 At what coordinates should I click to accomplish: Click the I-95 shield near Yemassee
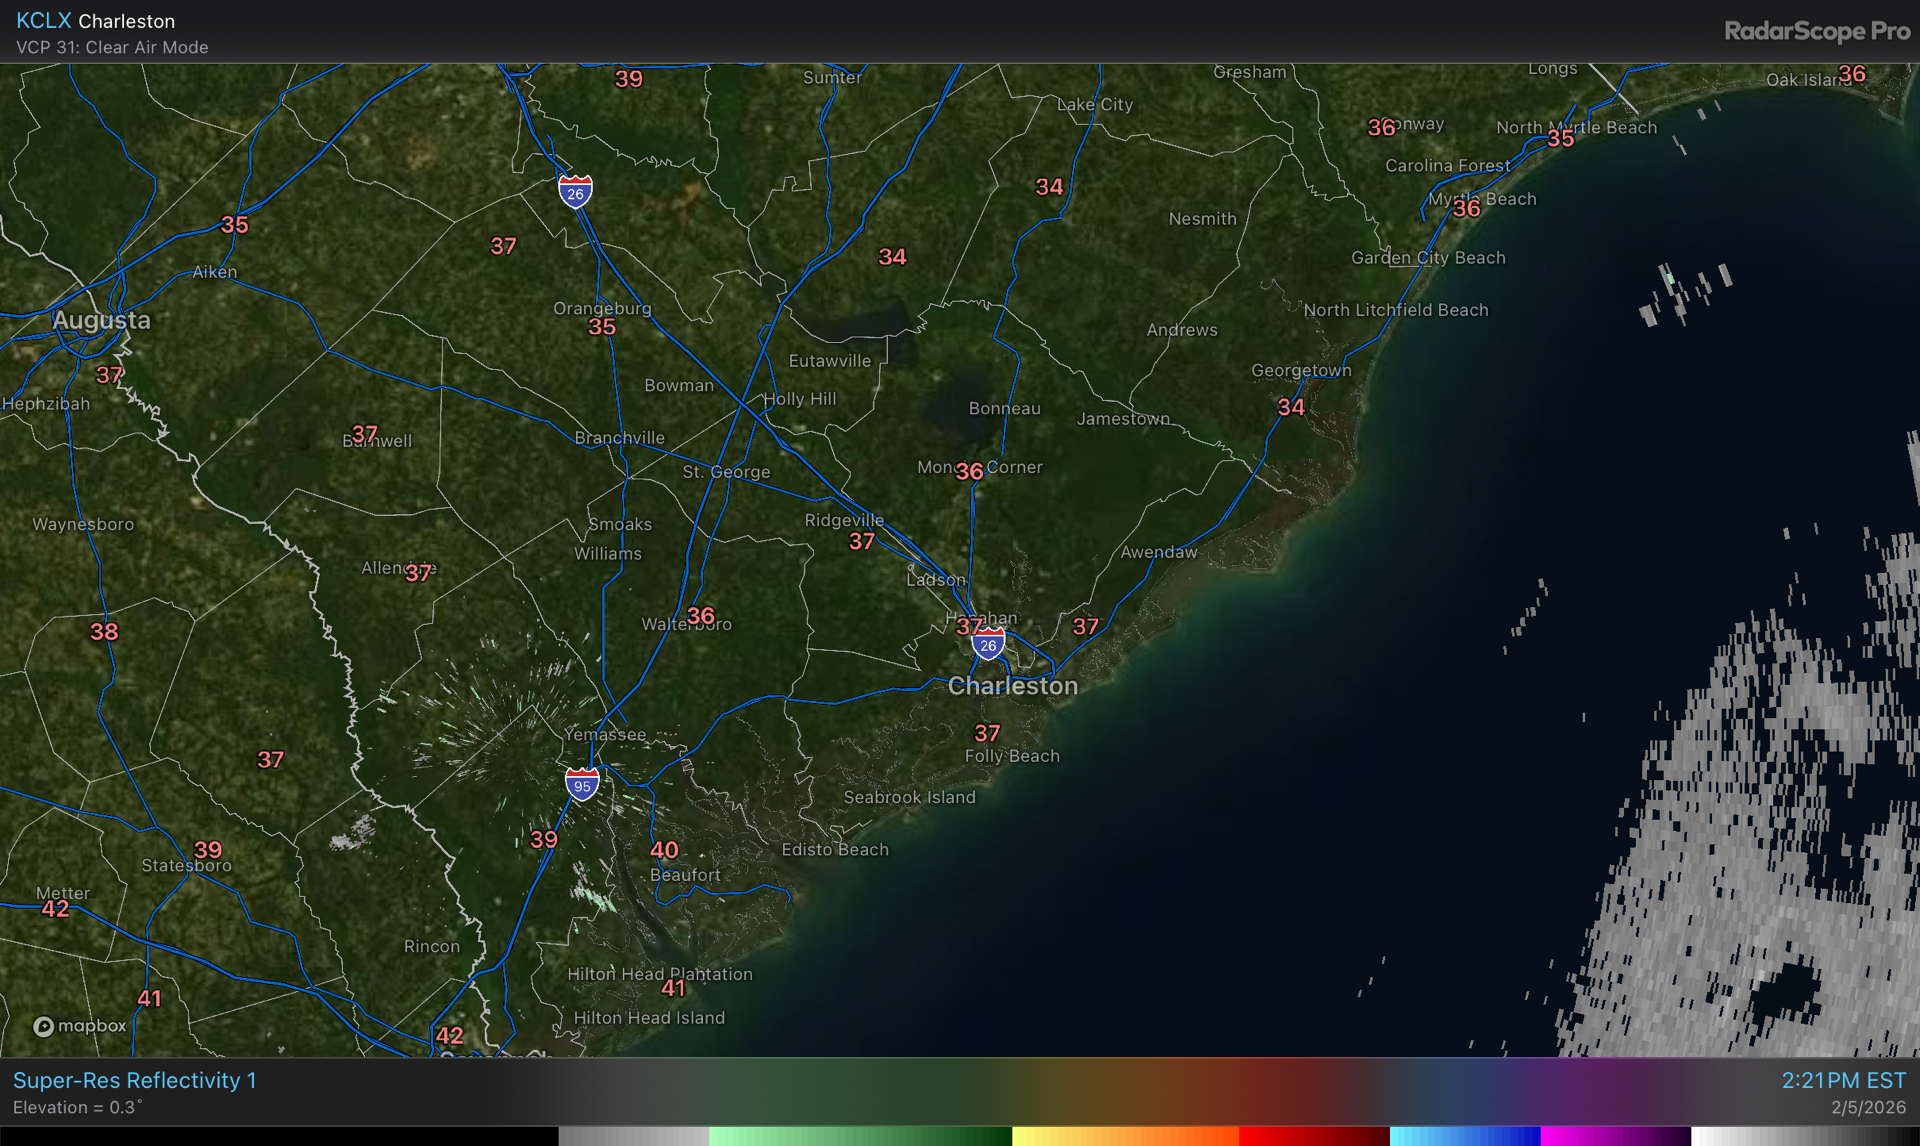tap(582, 784)
